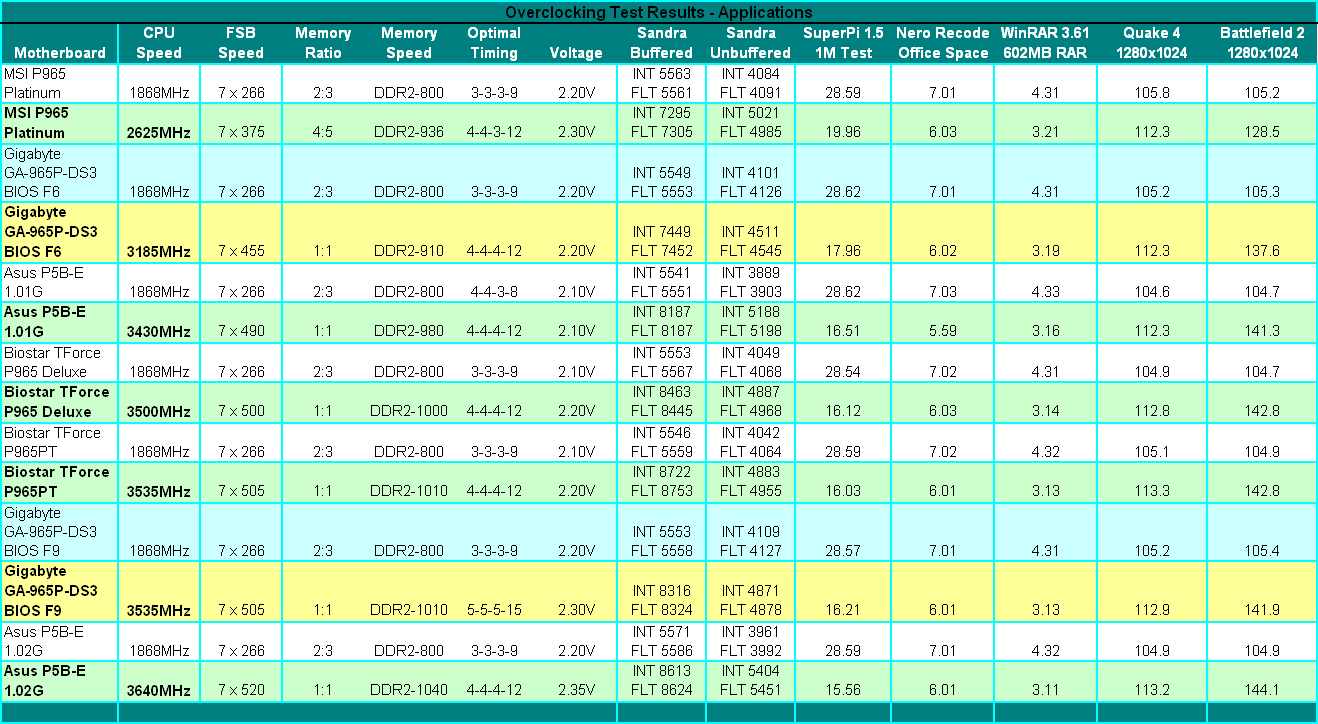
Task: Click the Memory Ratio column header
Action: (323, 43)
